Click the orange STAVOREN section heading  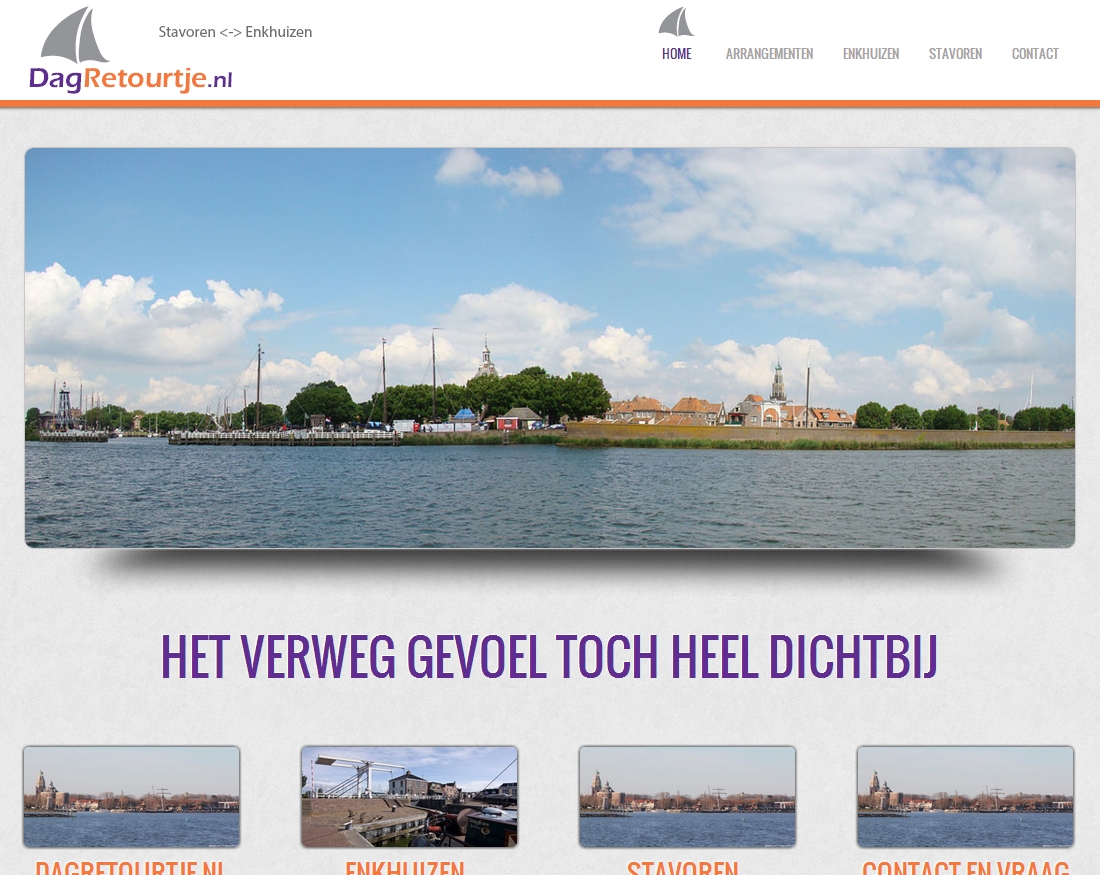[x=683, y=867]
